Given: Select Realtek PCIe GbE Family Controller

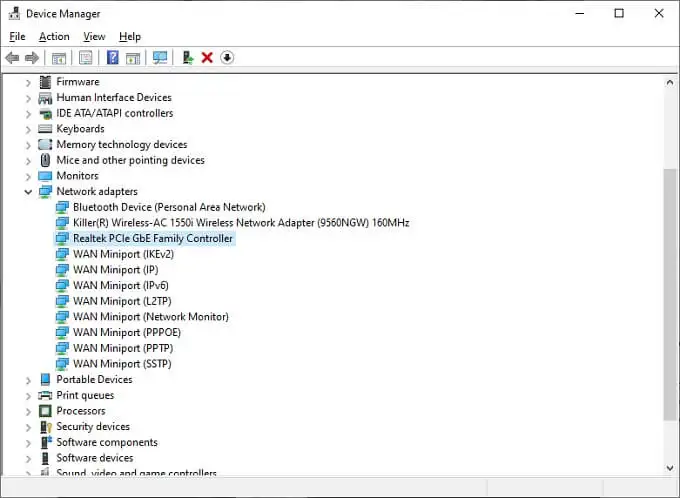Looking at the screenshot, I should (x=153, y=238).
